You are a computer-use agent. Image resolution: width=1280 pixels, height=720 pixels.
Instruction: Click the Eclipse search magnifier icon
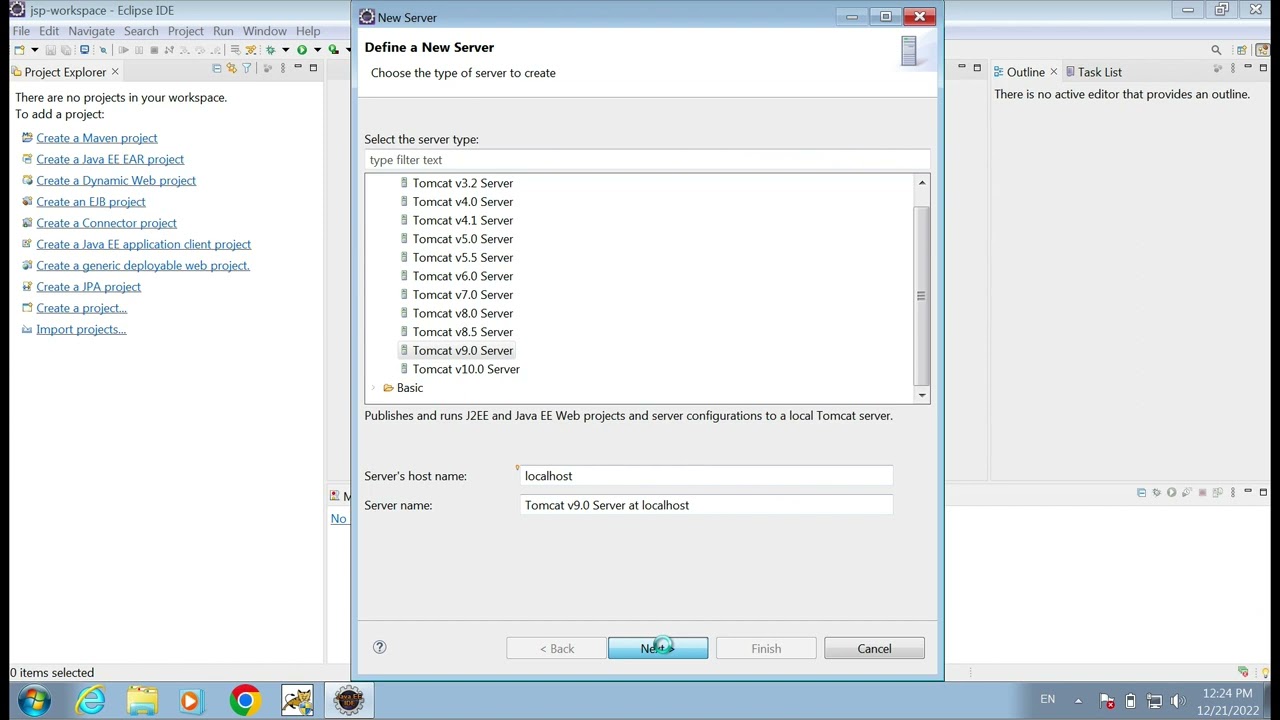(1216, 50)
